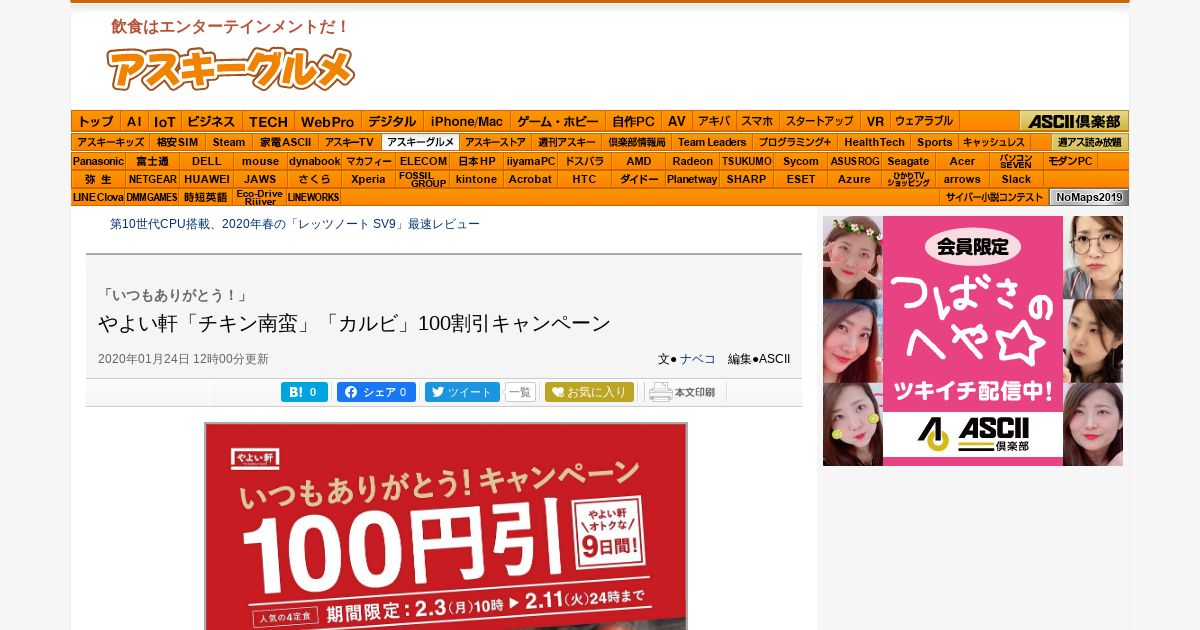
Task: Open the アキバ tab
Action: click(x=714, y=121)
